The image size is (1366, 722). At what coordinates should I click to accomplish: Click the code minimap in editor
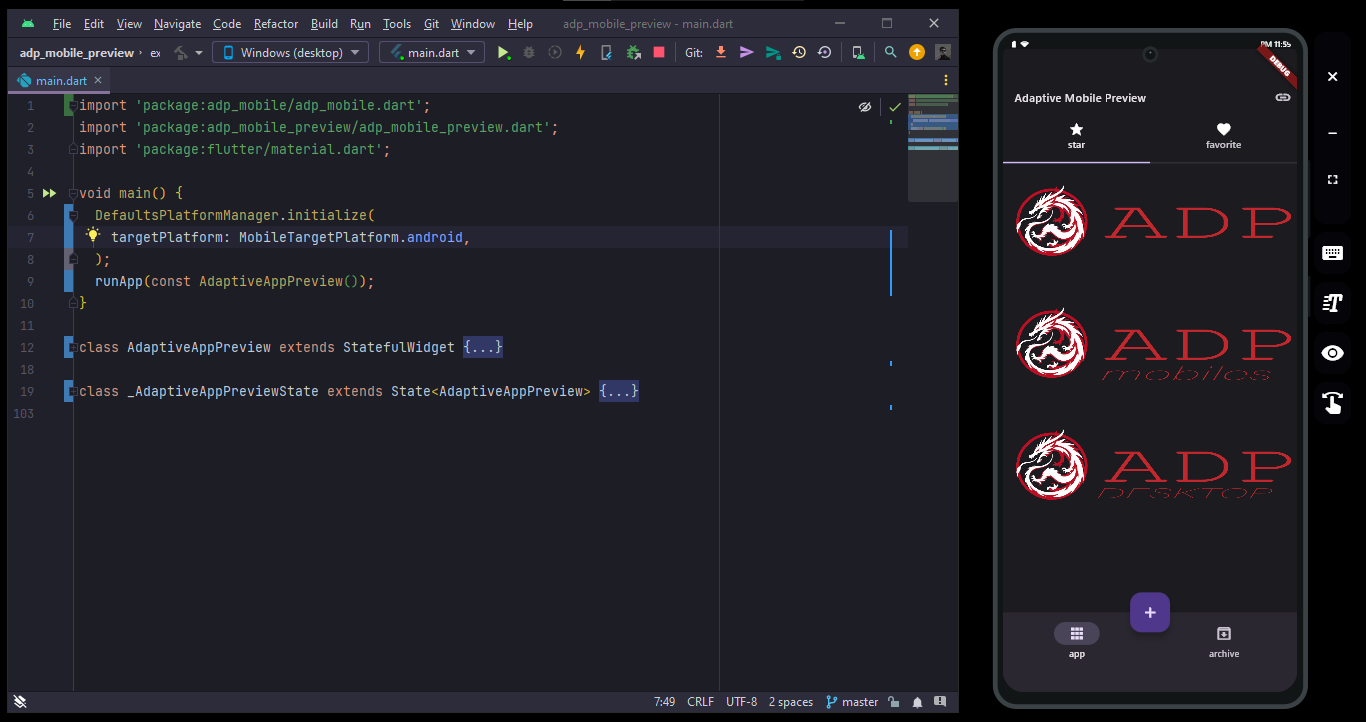point(933,148)
